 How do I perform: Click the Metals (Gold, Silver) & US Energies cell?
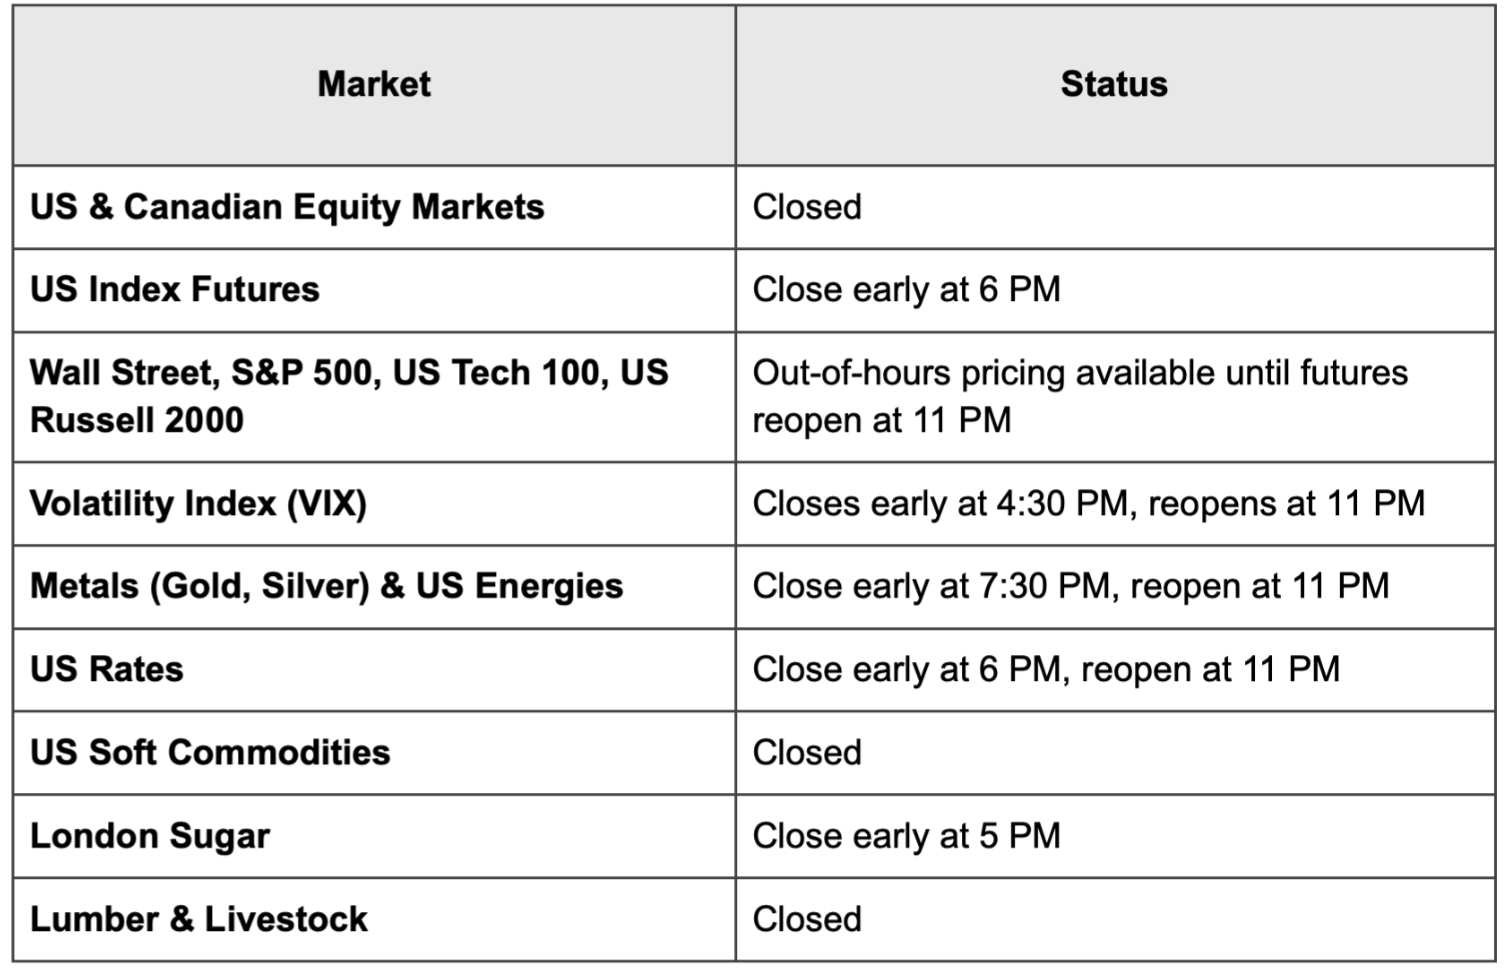tap(374, 586)
